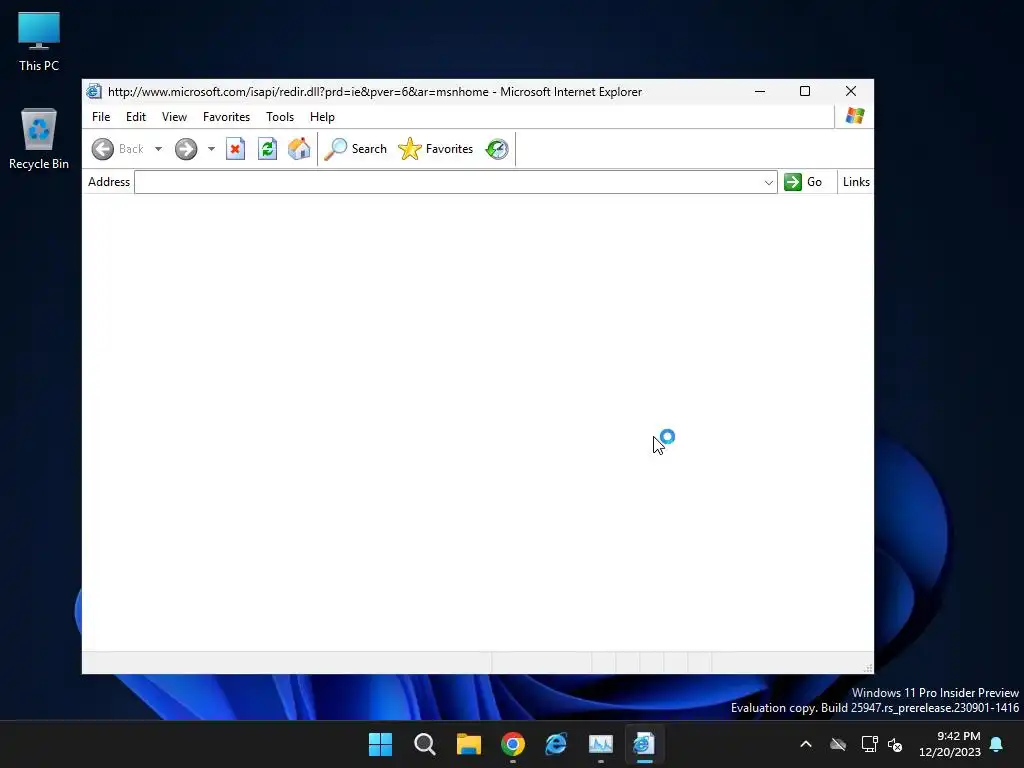Click the cloud sync tray icon
The image size is (1024, 768).
[x=838, y=744]
